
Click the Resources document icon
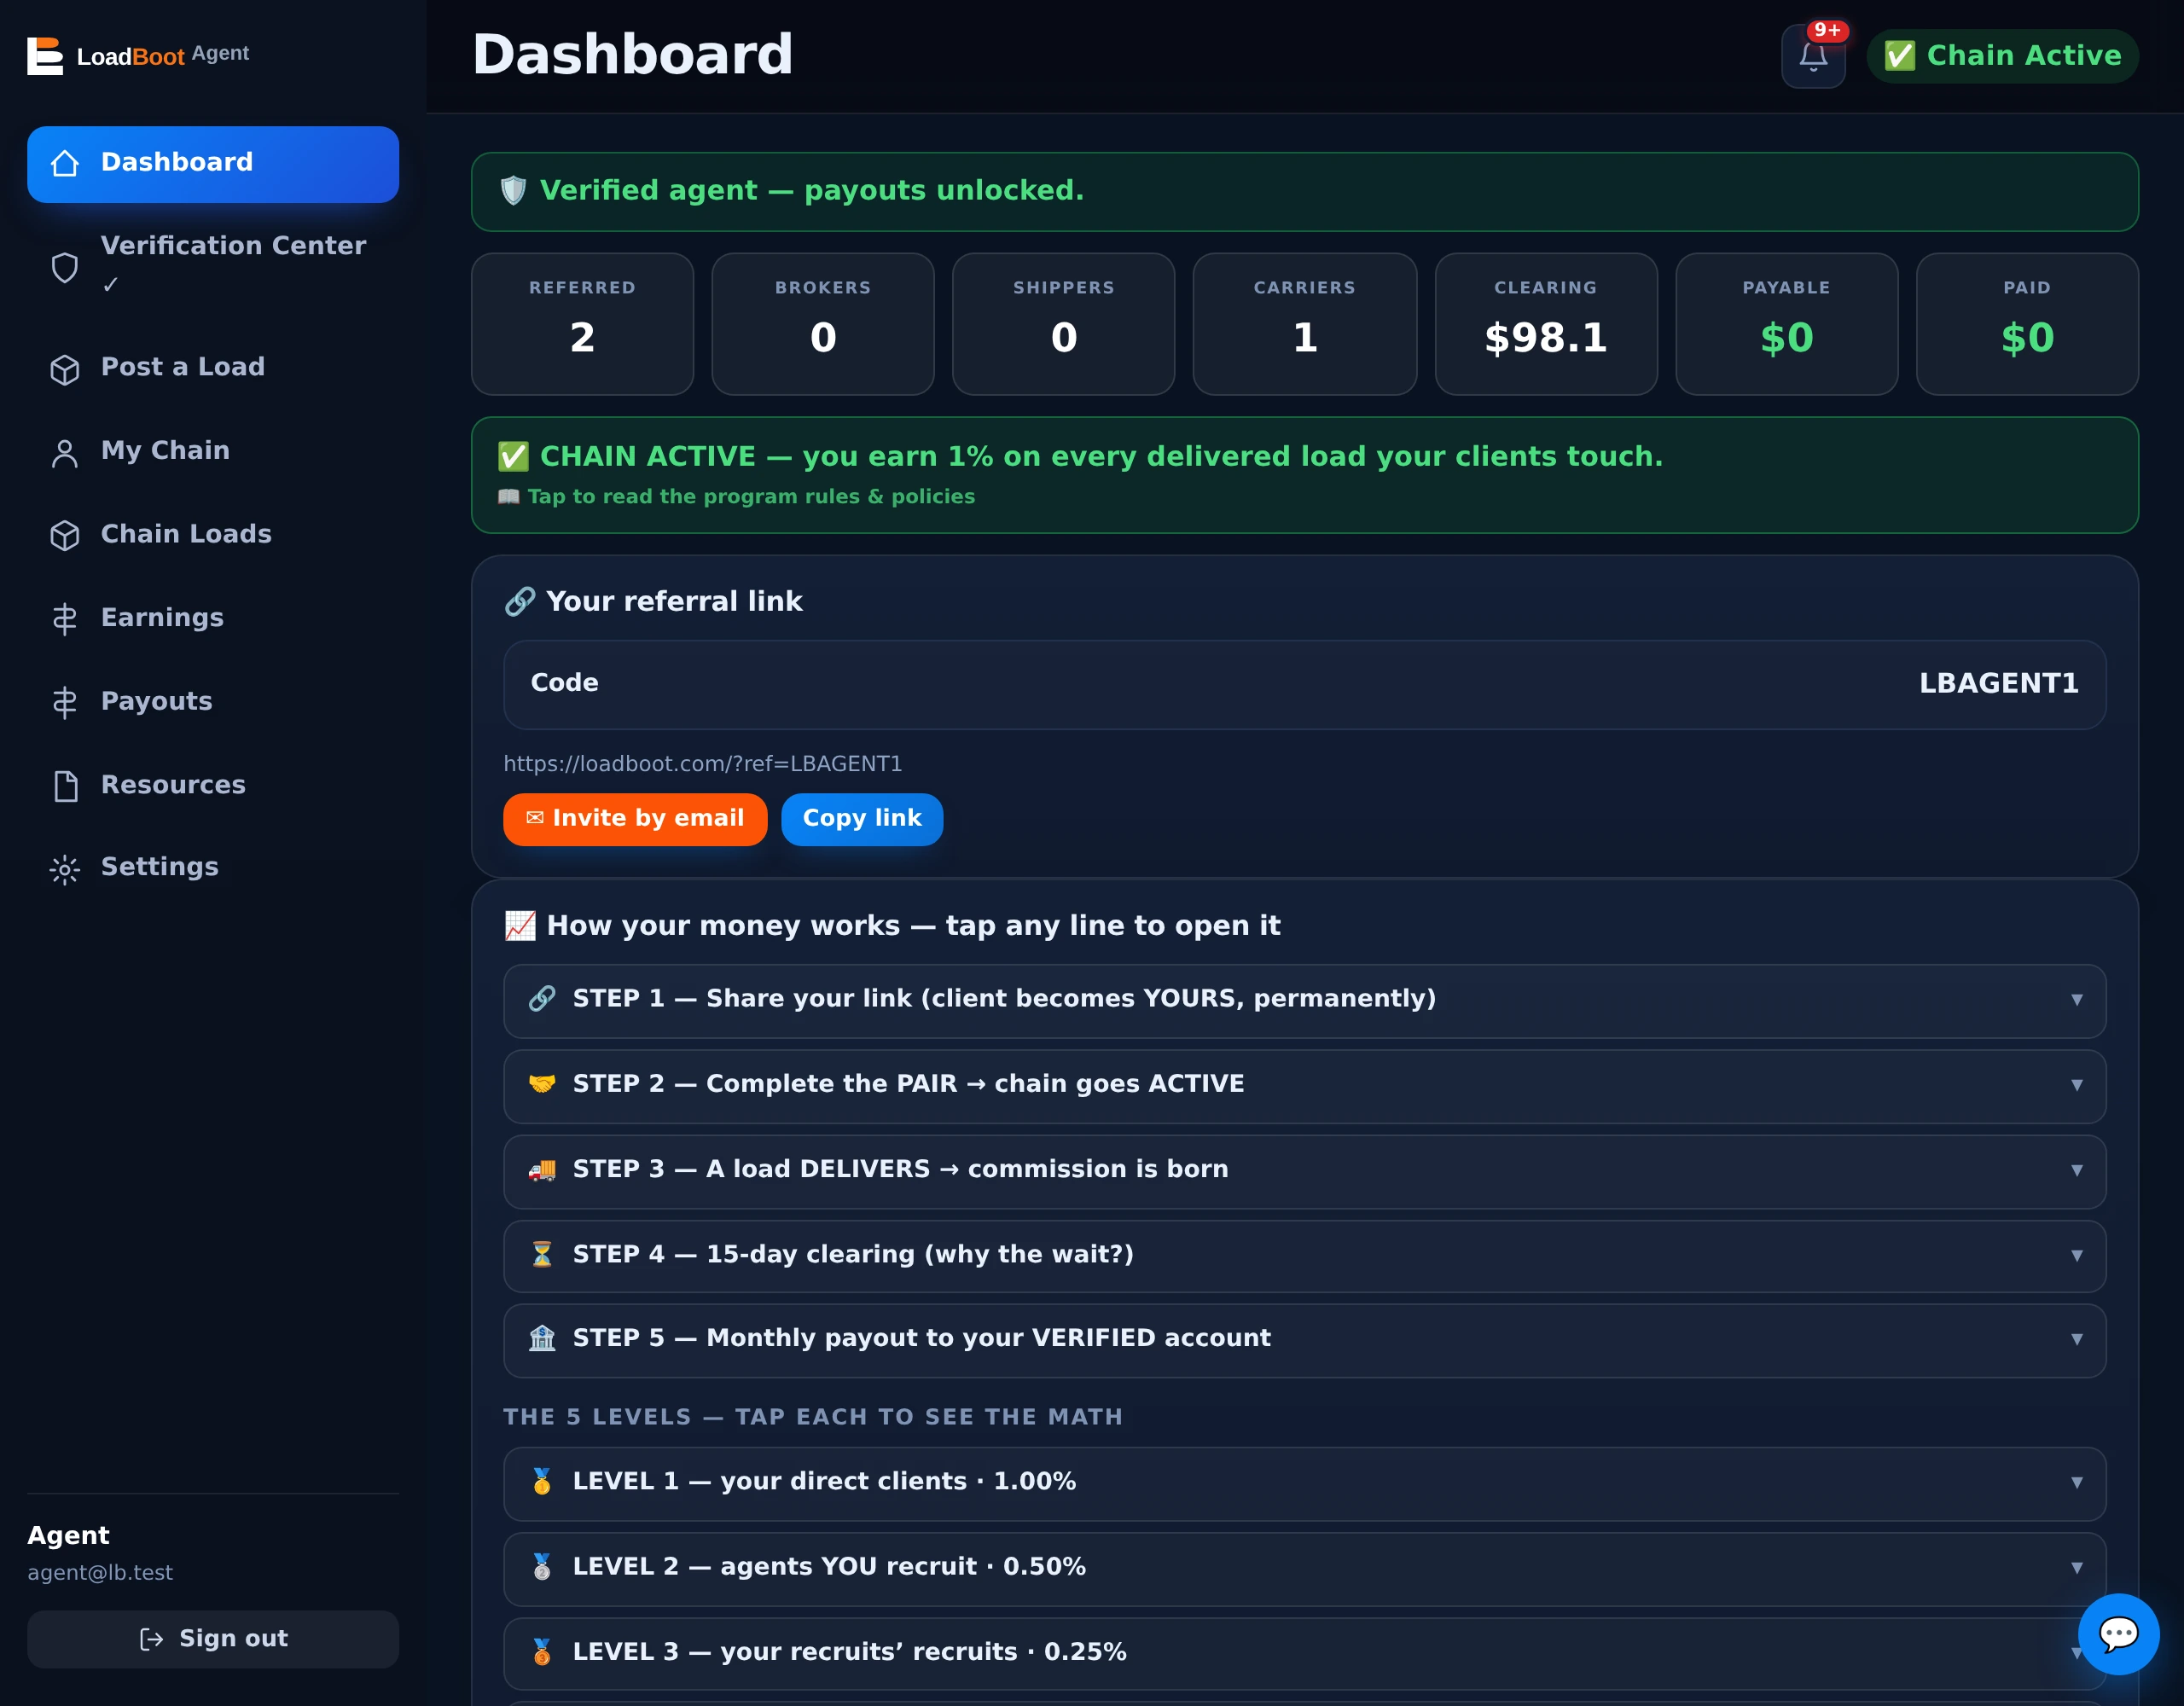click(65, 787)
